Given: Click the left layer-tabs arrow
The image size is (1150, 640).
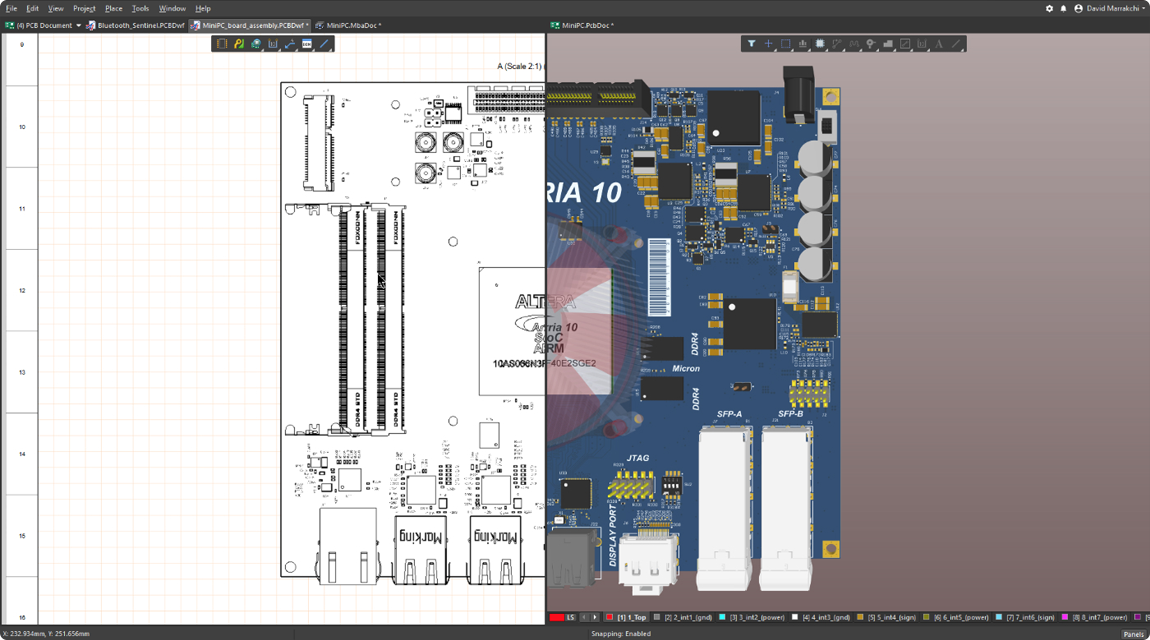Looking at the screenshot, I should [x=585, y=617].
